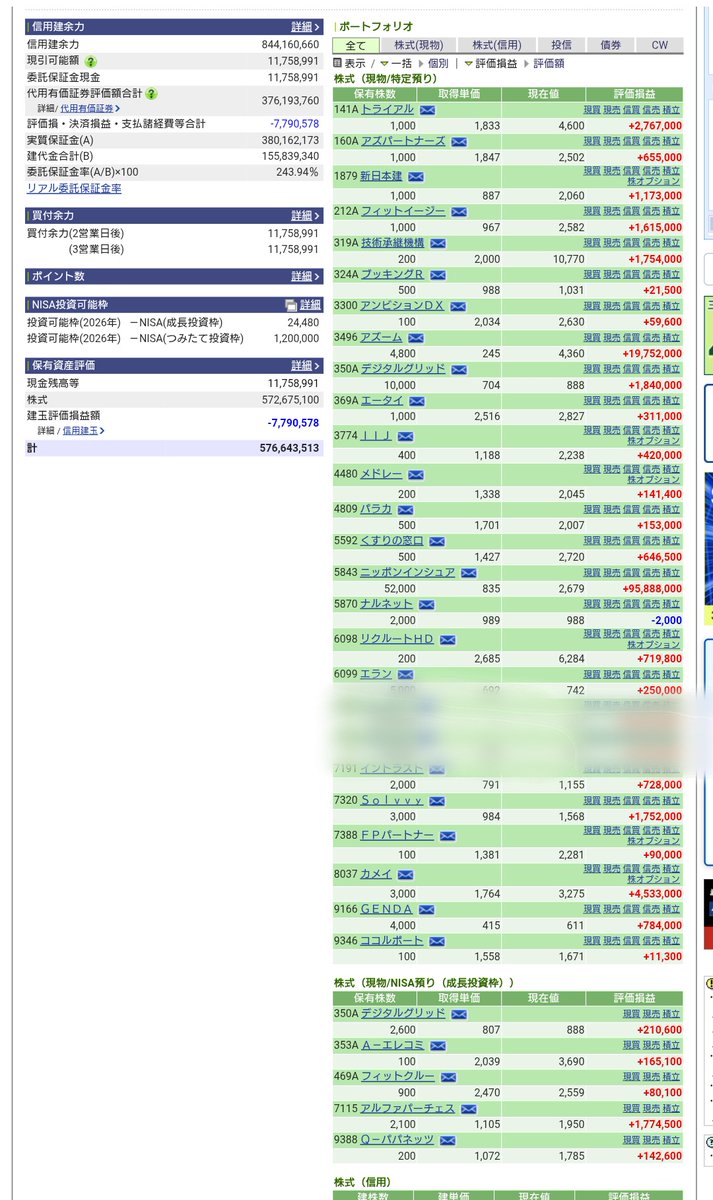Switch to the 債券 tab
Viewport: 713px width, 1200px height.
click(x=610, y=45)
